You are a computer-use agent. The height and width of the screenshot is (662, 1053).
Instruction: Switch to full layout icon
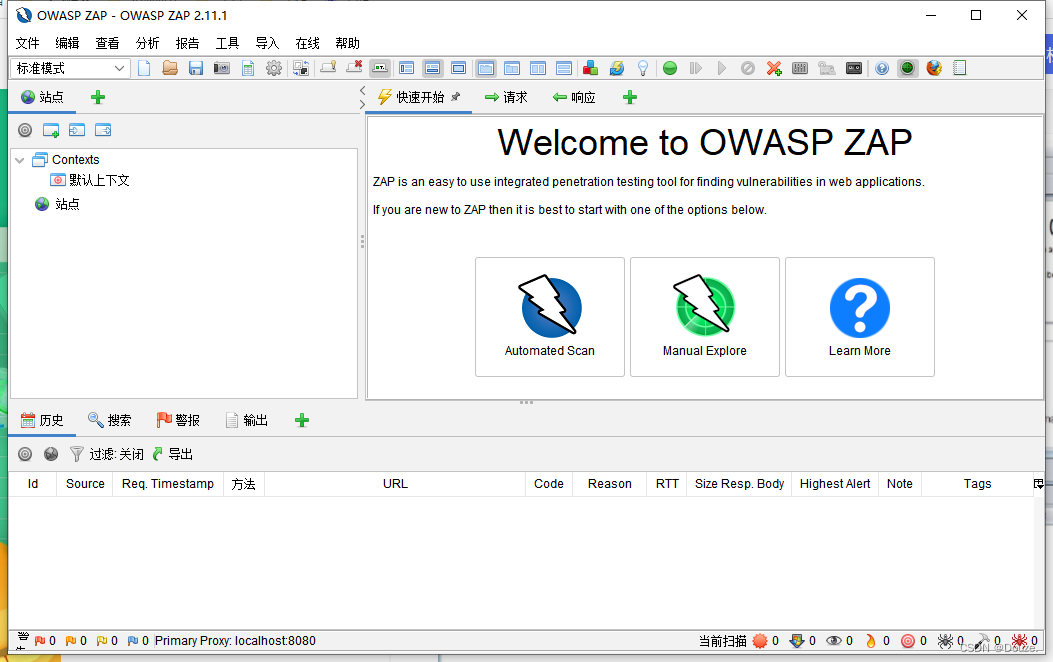(x=459, y=68)
